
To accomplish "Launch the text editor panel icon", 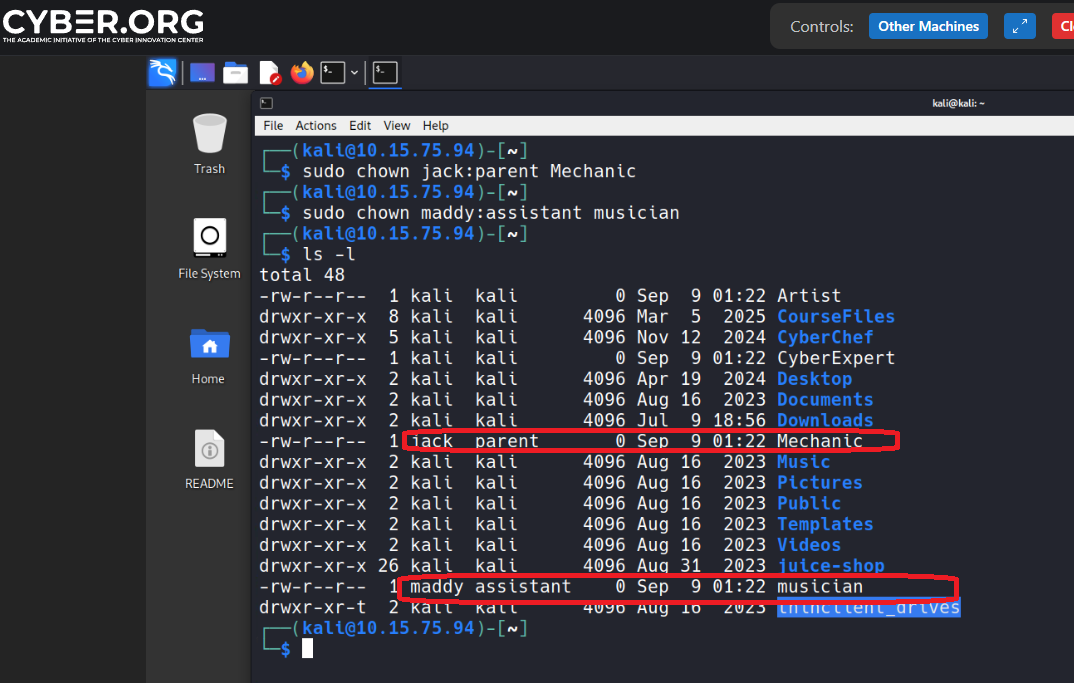I will coord(269,73).
